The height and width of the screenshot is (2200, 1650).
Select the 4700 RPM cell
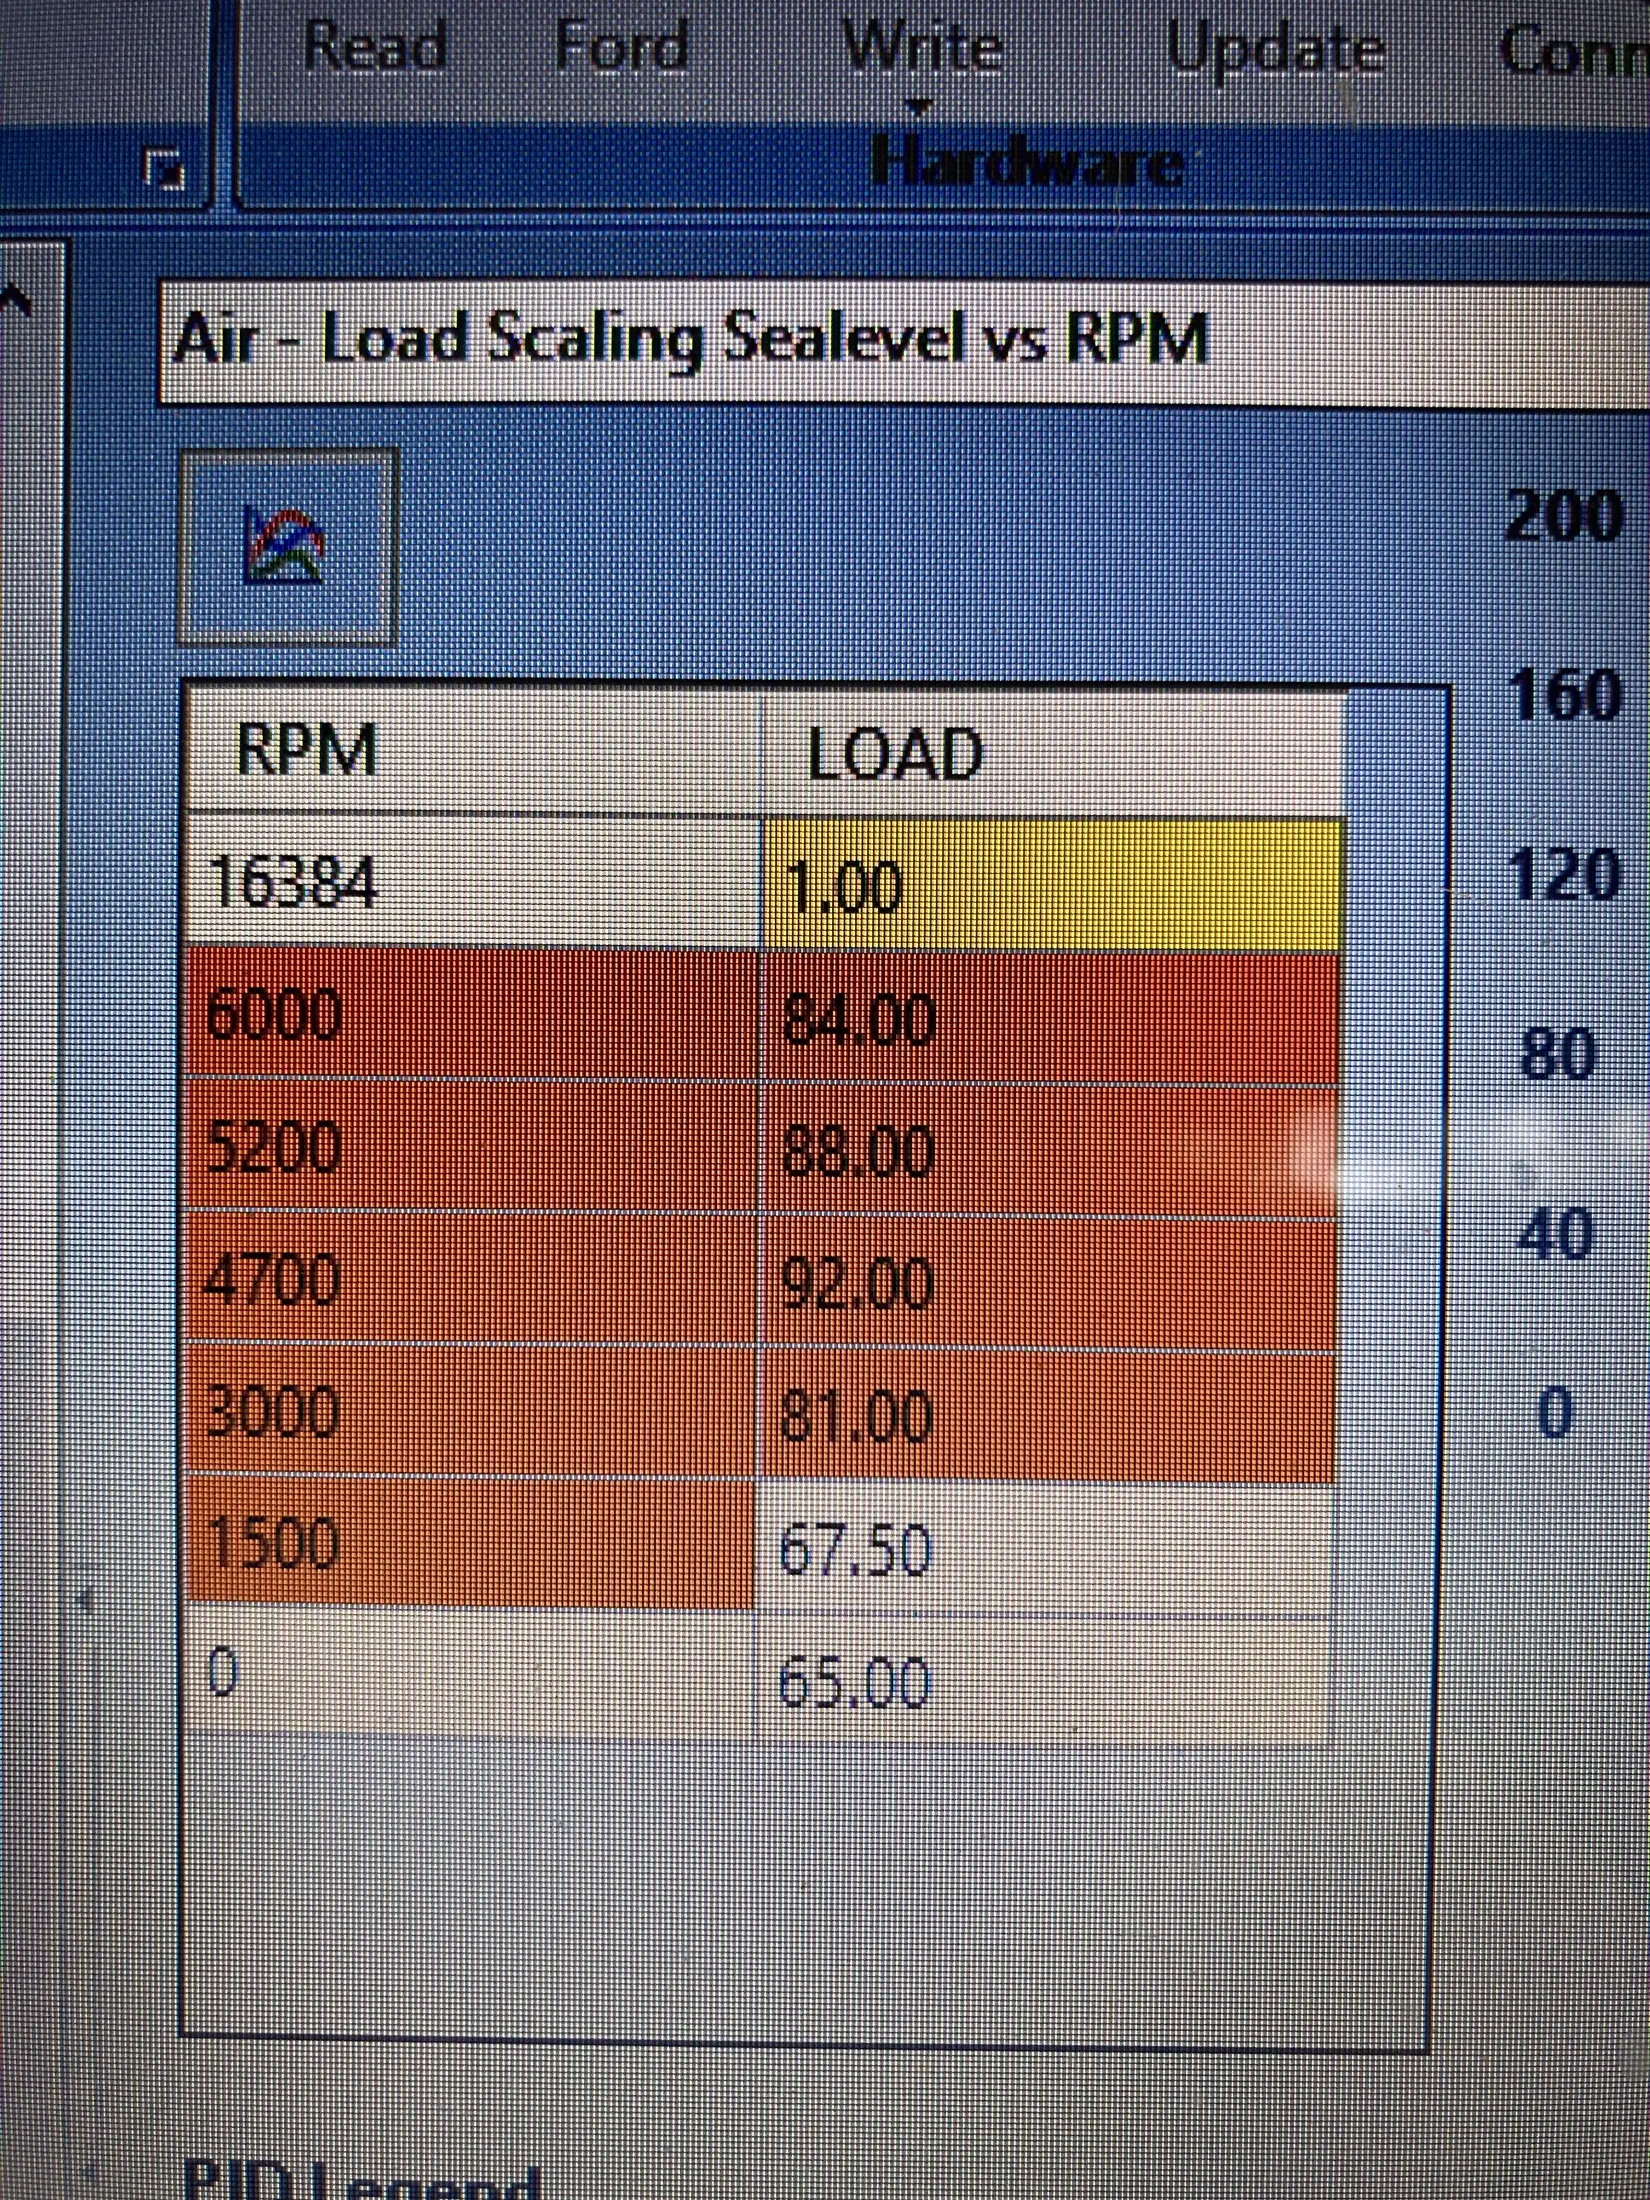point(472,1277)
